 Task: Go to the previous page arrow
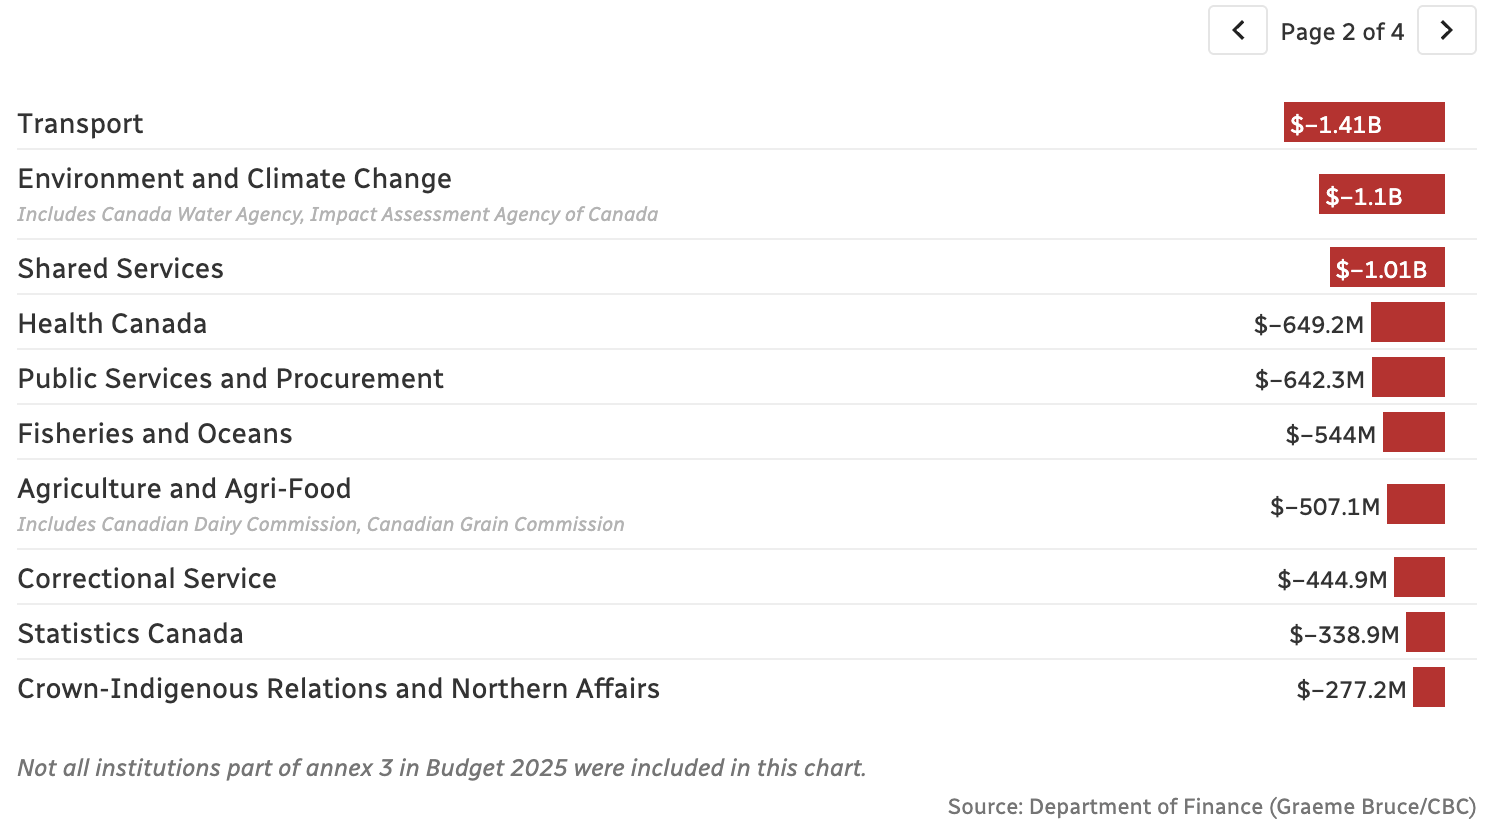coord(1238,31)
